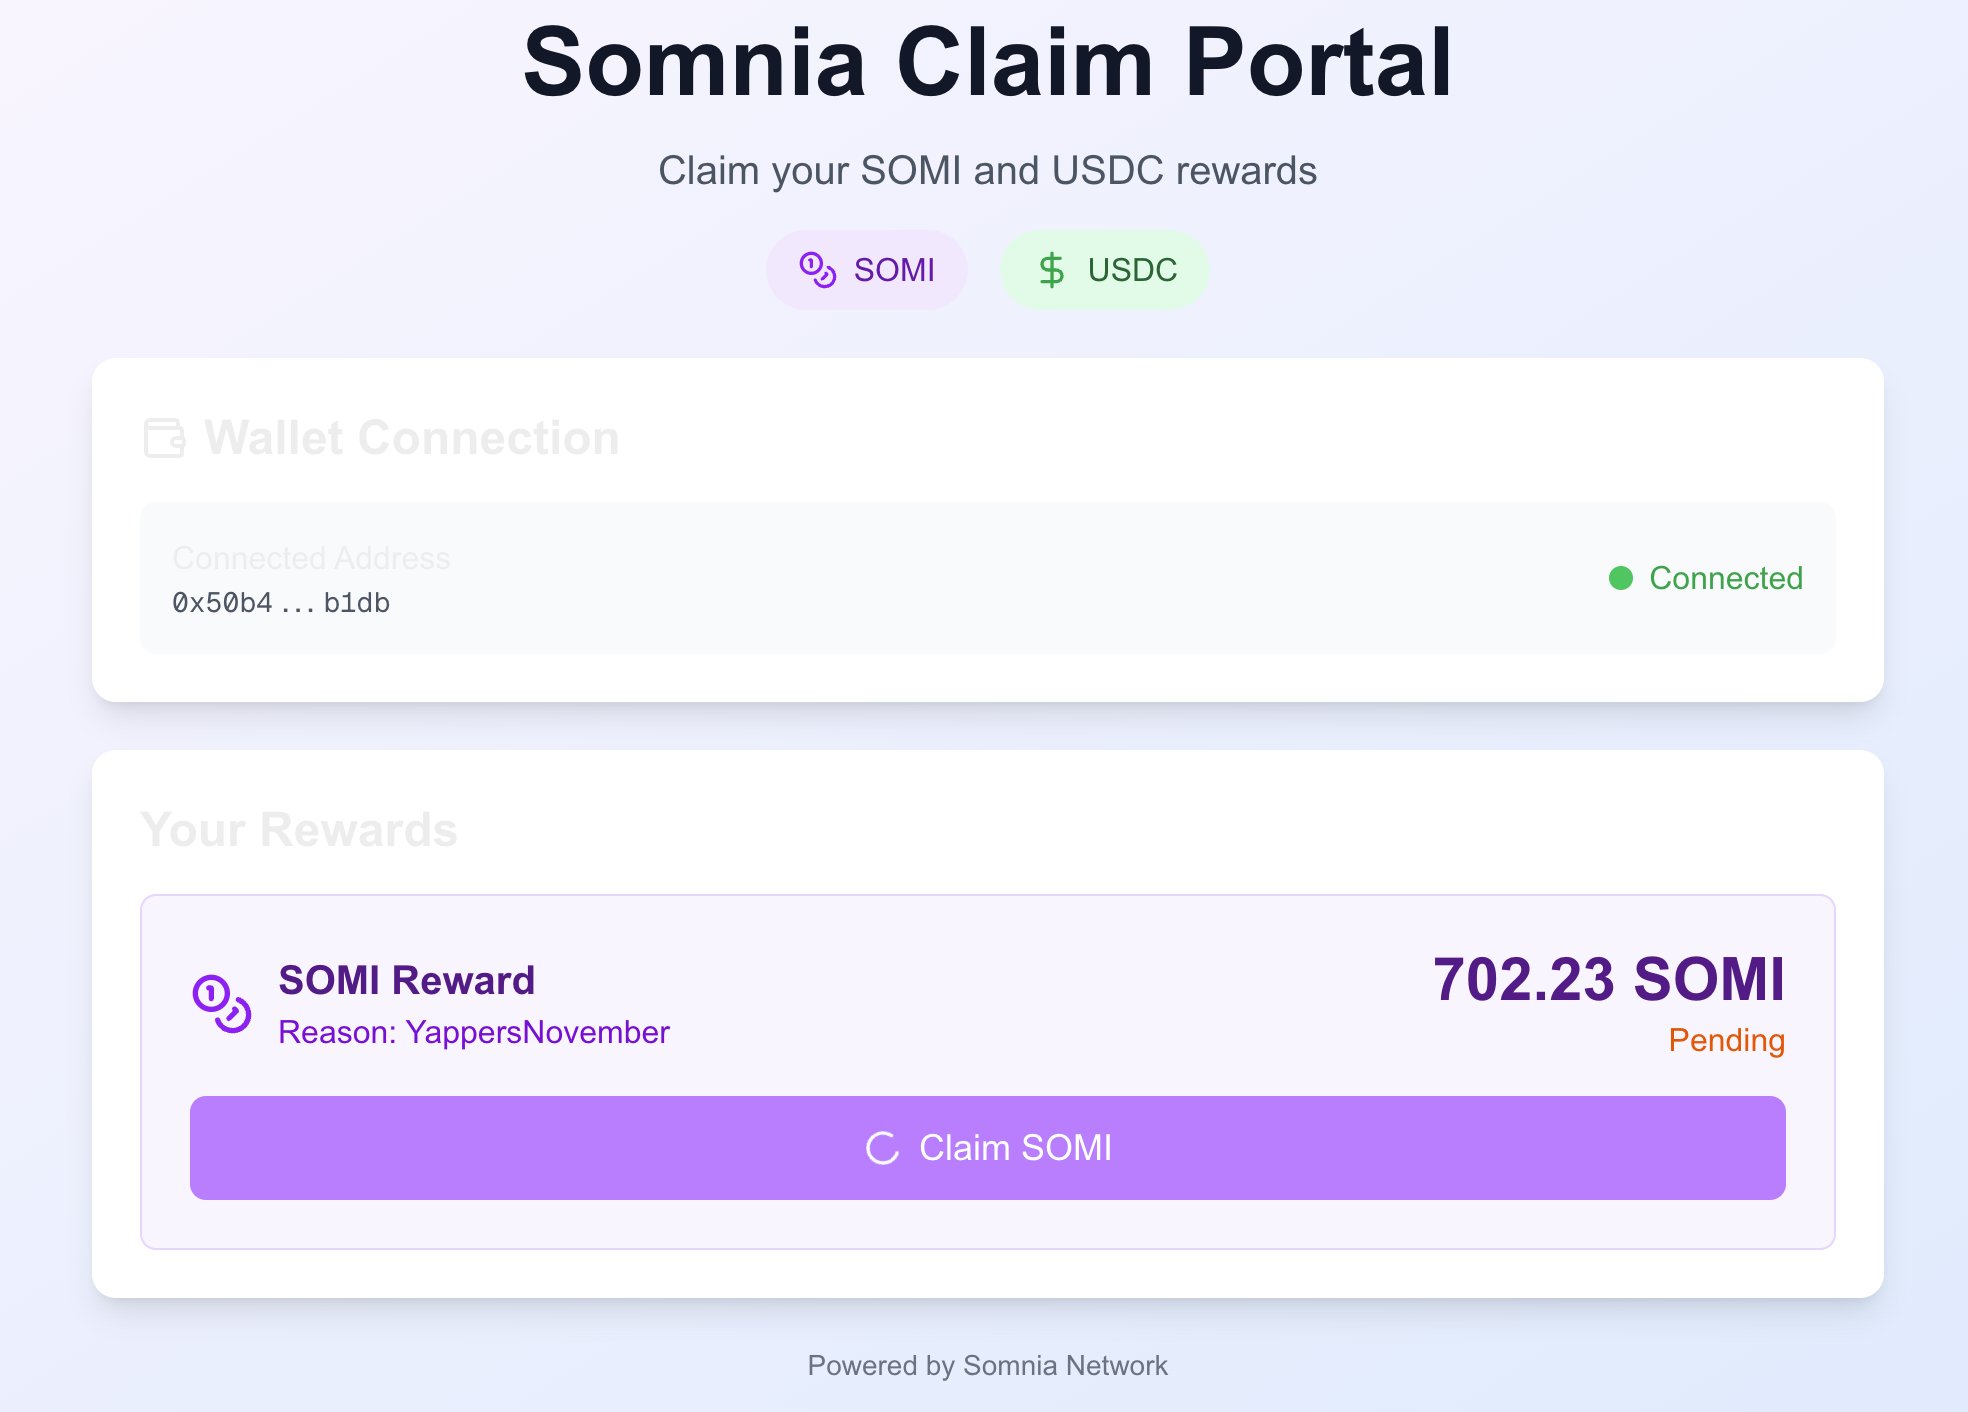This screenshot has width=1968, height=1412.
Task: Click the purple coins icon beside SOMI Reward
Action: coord(221,1003)
